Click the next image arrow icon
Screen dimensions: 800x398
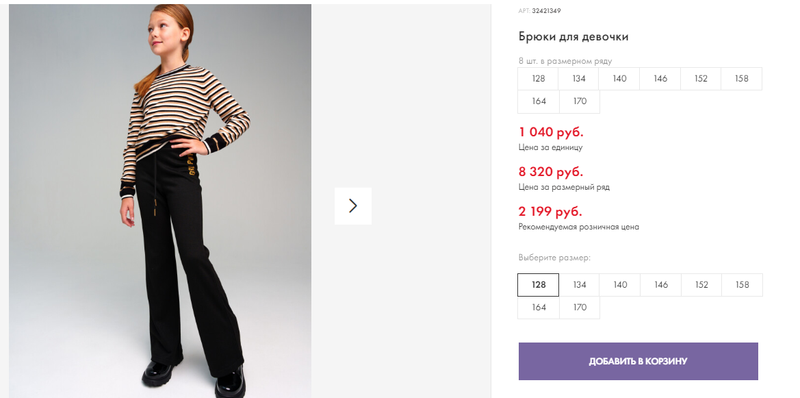(353, 206)
